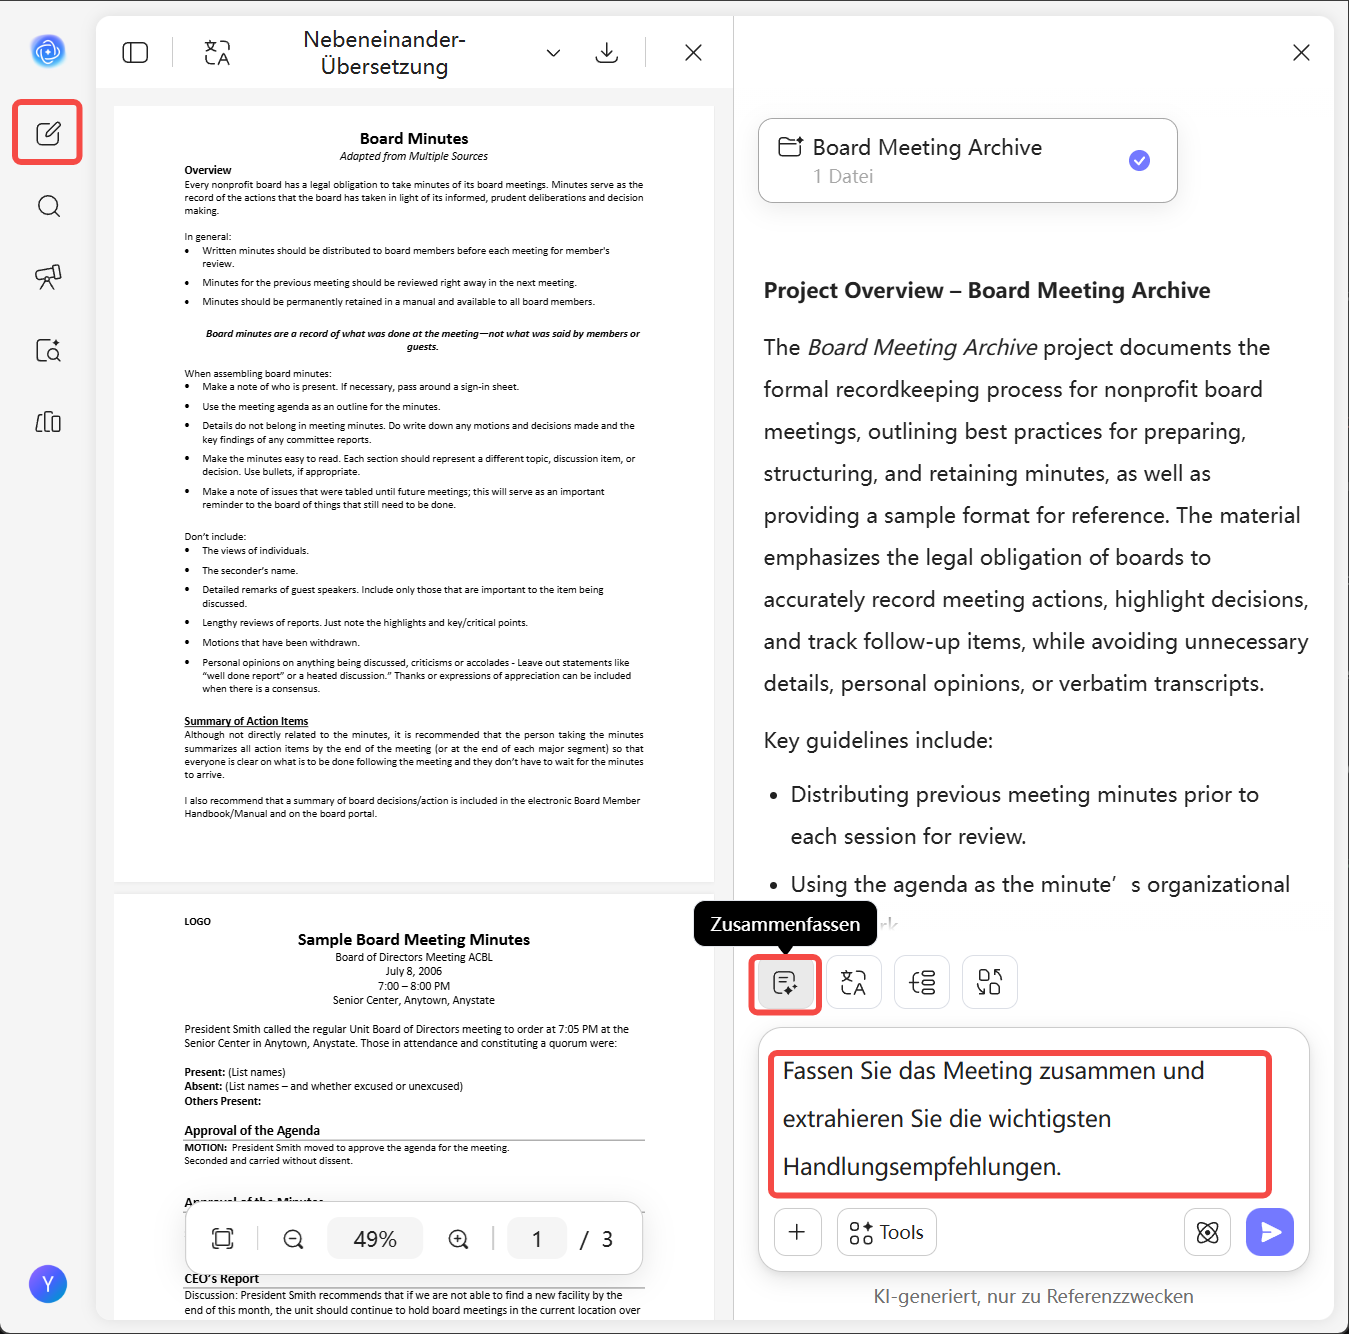Click the Board Minutes page one title
Viewport: 1349px width, 1334px height.
(414, 138)
